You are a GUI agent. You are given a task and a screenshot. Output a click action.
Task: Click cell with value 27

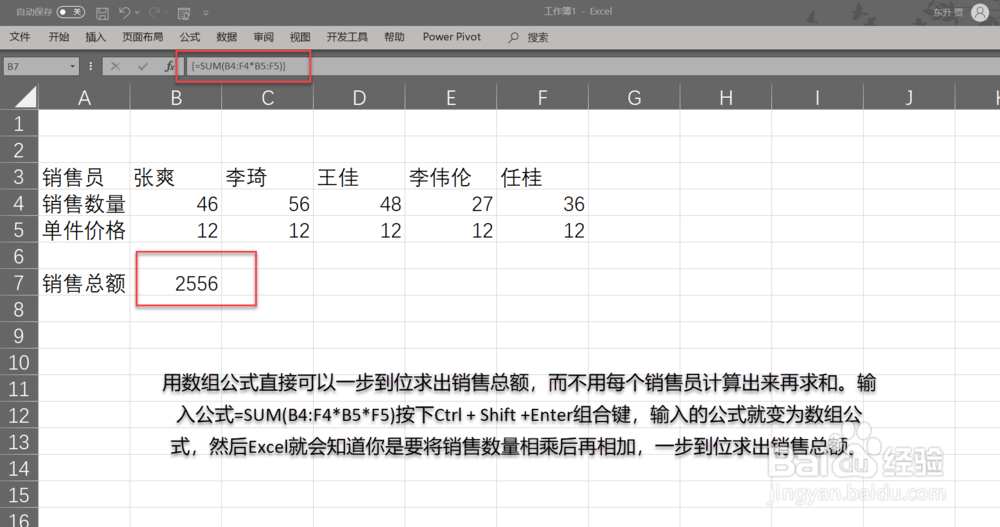451,204
